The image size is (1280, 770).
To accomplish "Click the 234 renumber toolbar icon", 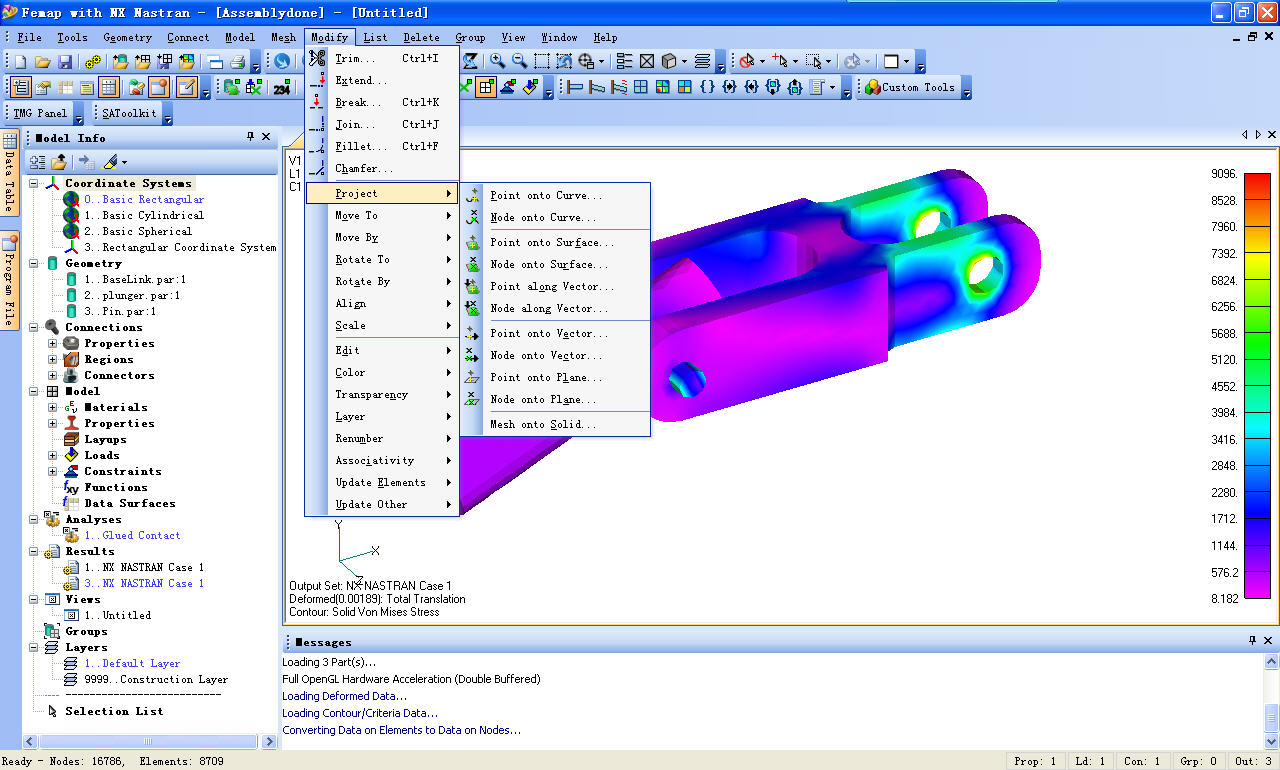I will pyautogui.click(x=282, y=88).
